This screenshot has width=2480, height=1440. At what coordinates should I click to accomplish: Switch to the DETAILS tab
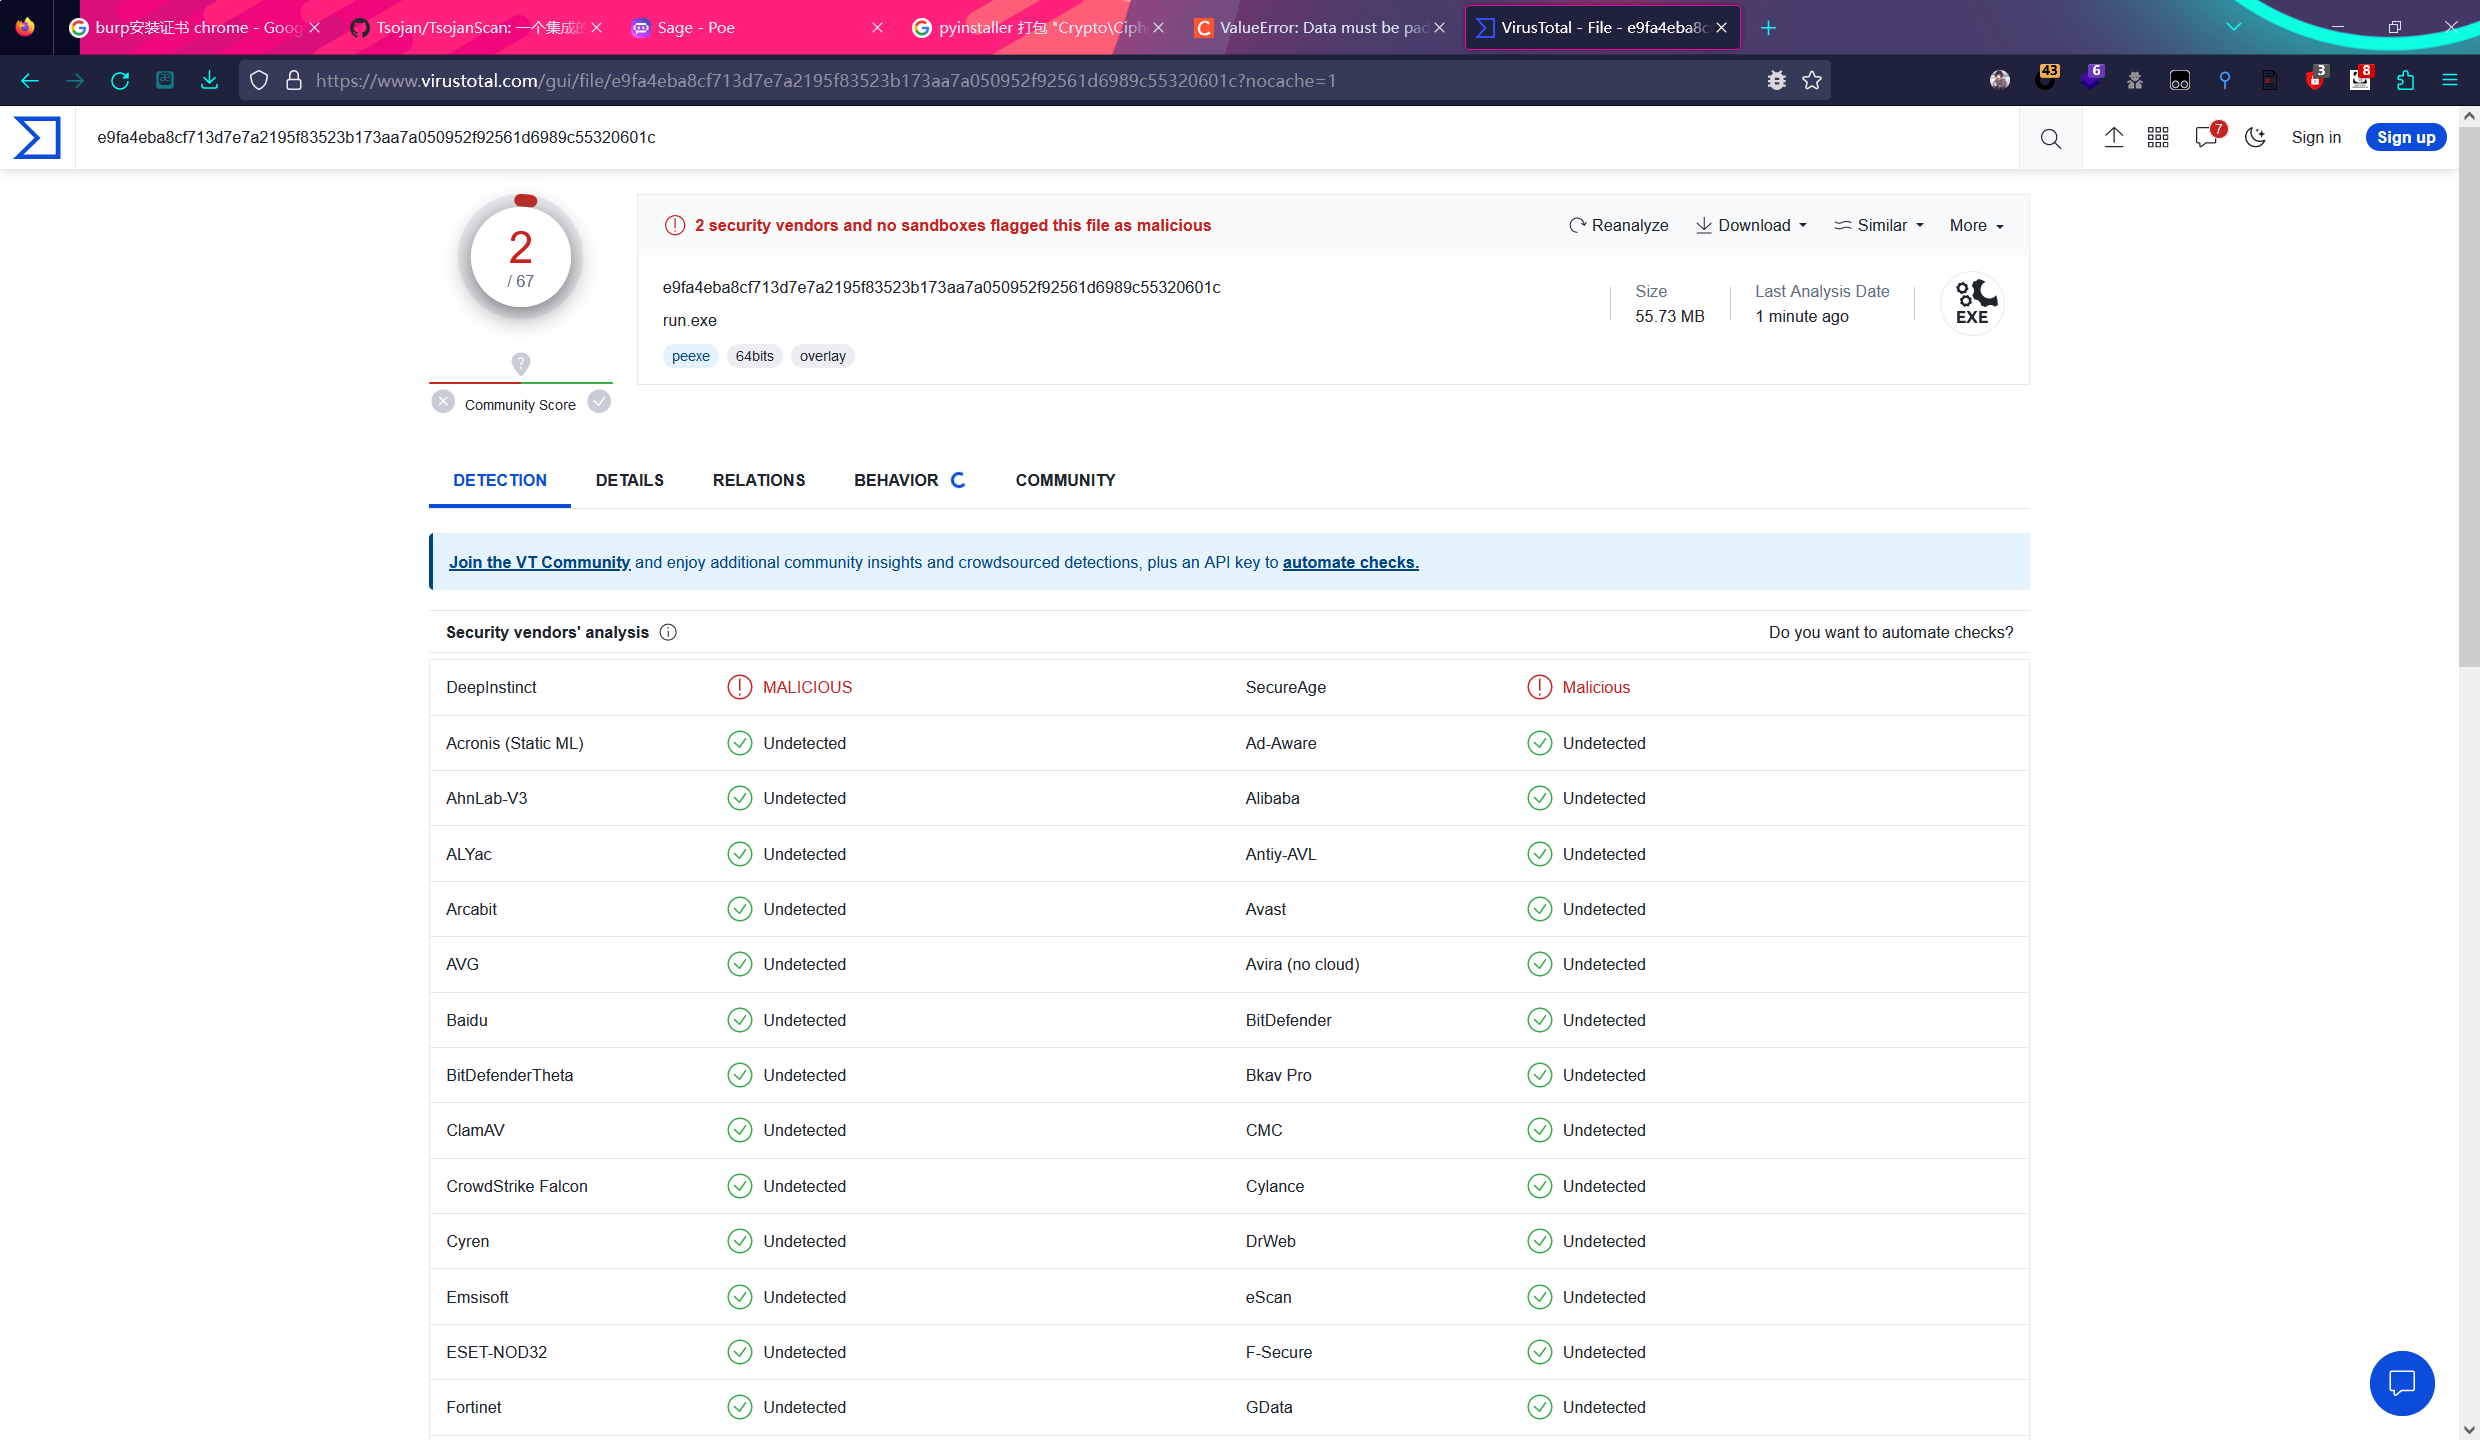630,481
